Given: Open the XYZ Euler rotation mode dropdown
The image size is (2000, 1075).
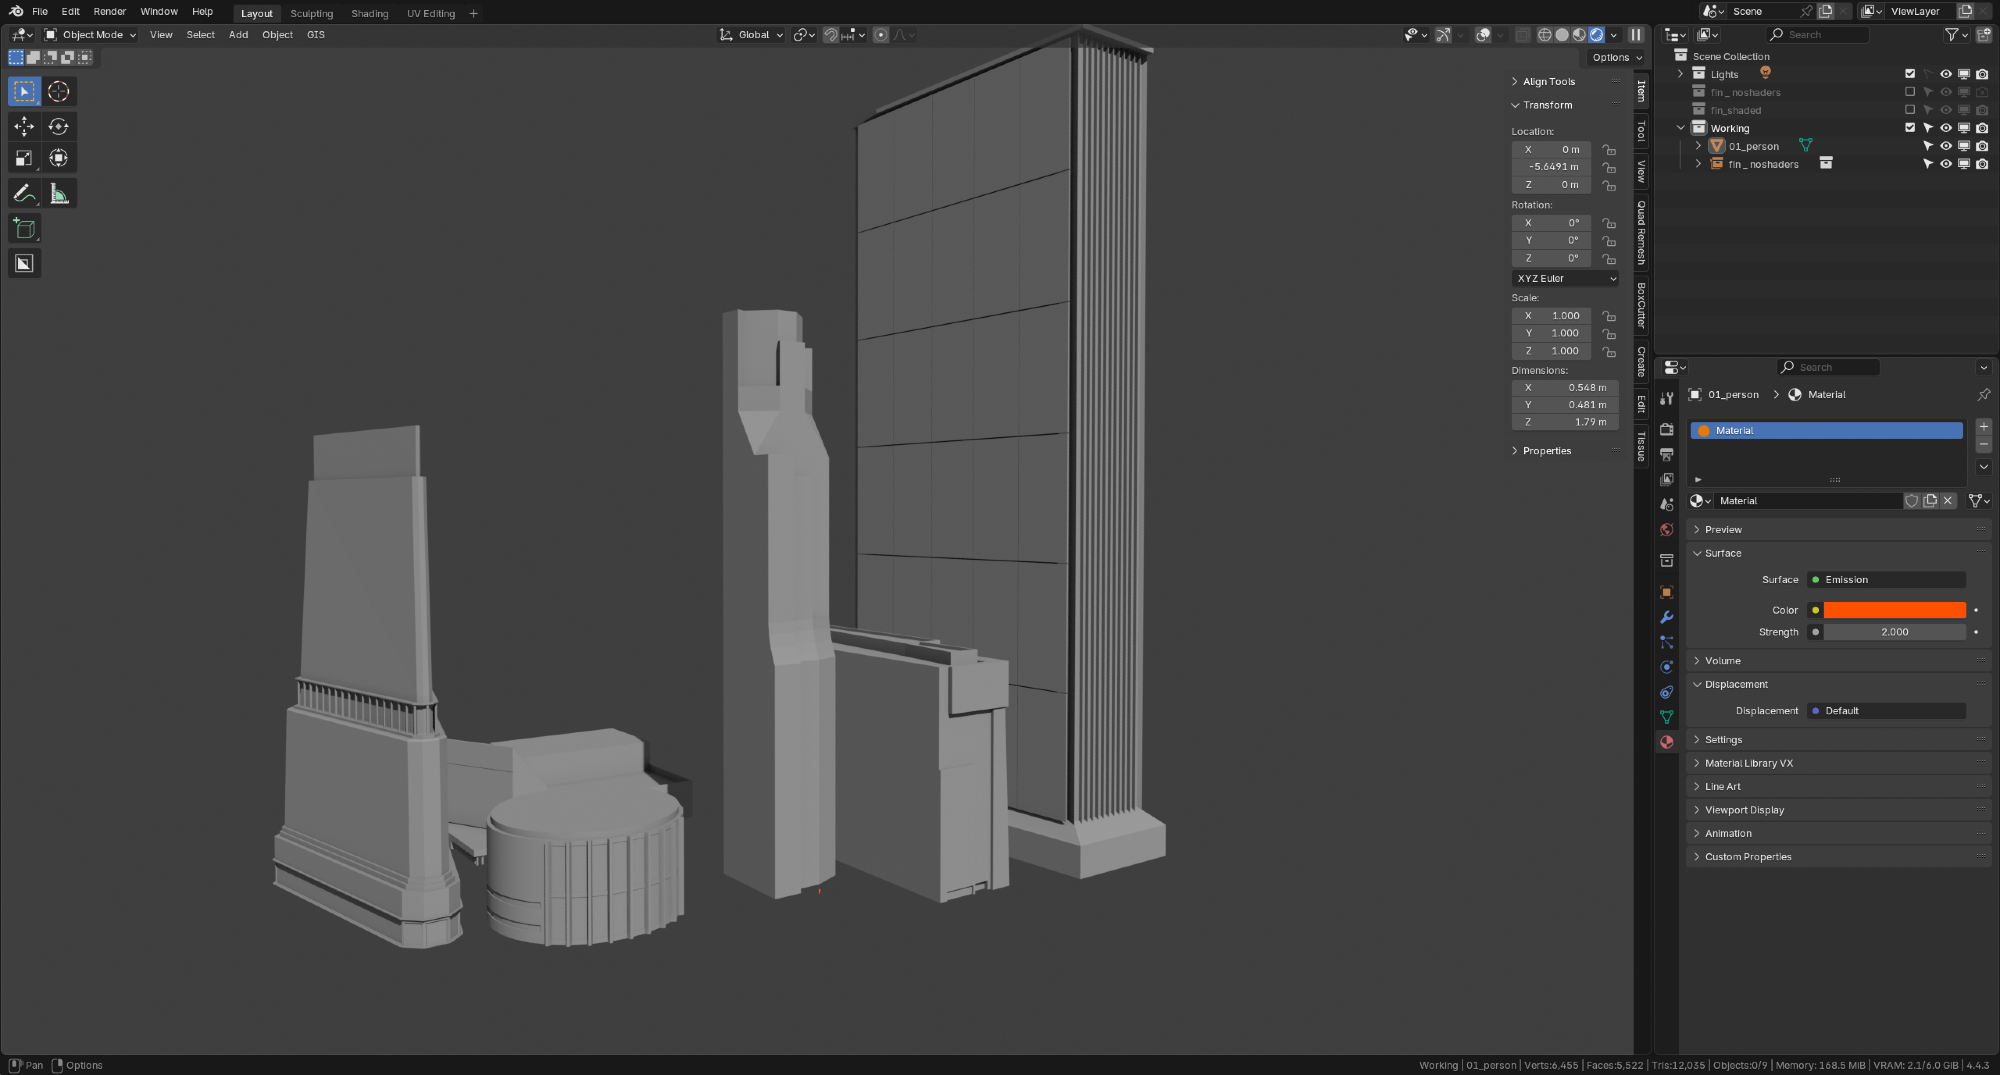Looking at the screenshot, I should (1565, 279).
